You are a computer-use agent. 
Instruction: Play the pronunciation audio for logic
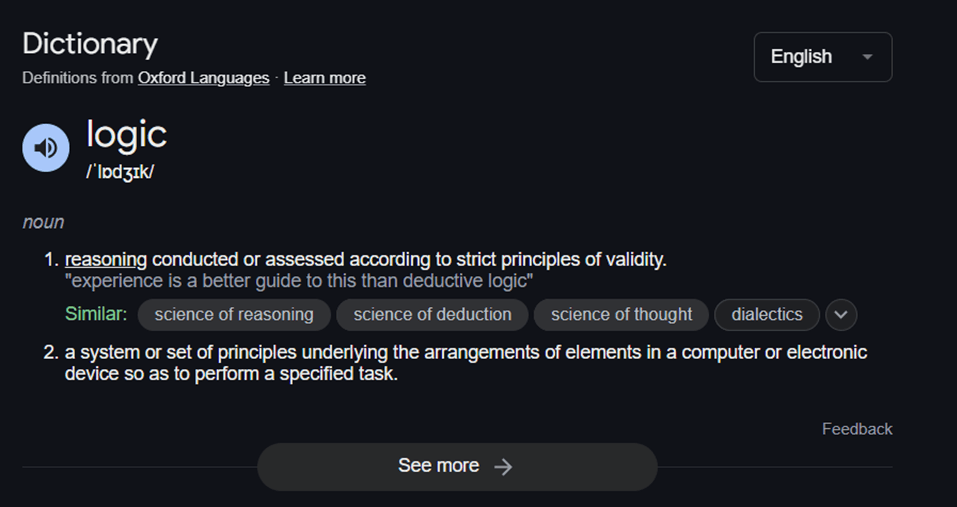(x=46, y=149)
